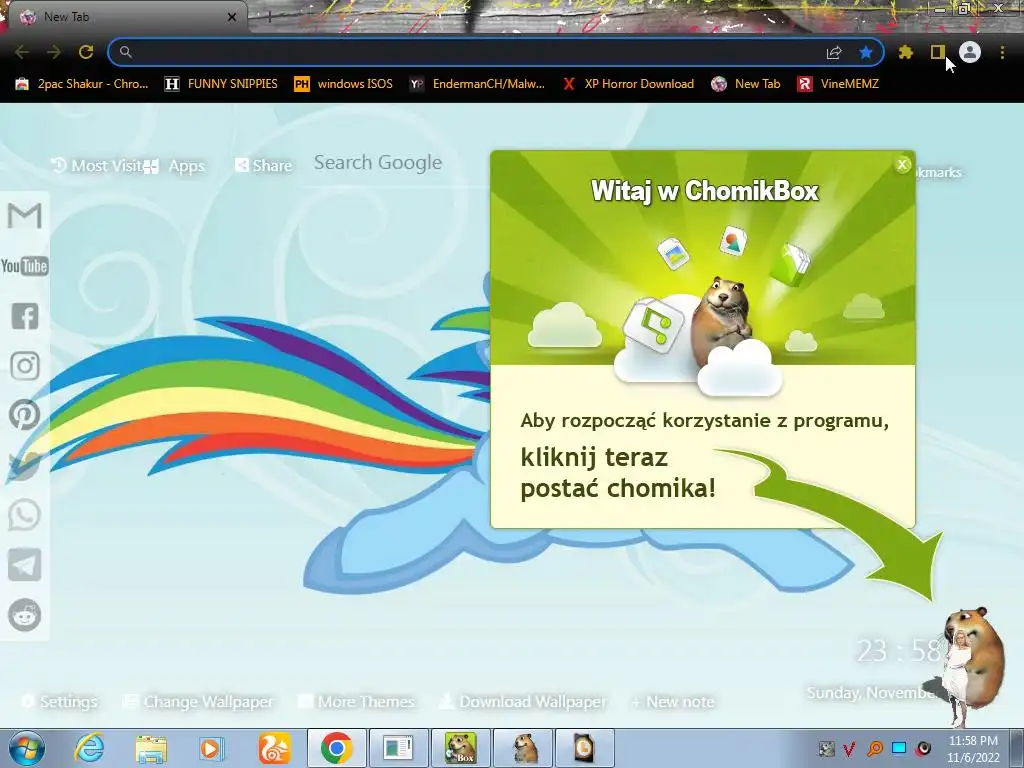Open a new browser tab with plus
Viewport: 1024px width, 768px height.
click(x=269, y=17)
